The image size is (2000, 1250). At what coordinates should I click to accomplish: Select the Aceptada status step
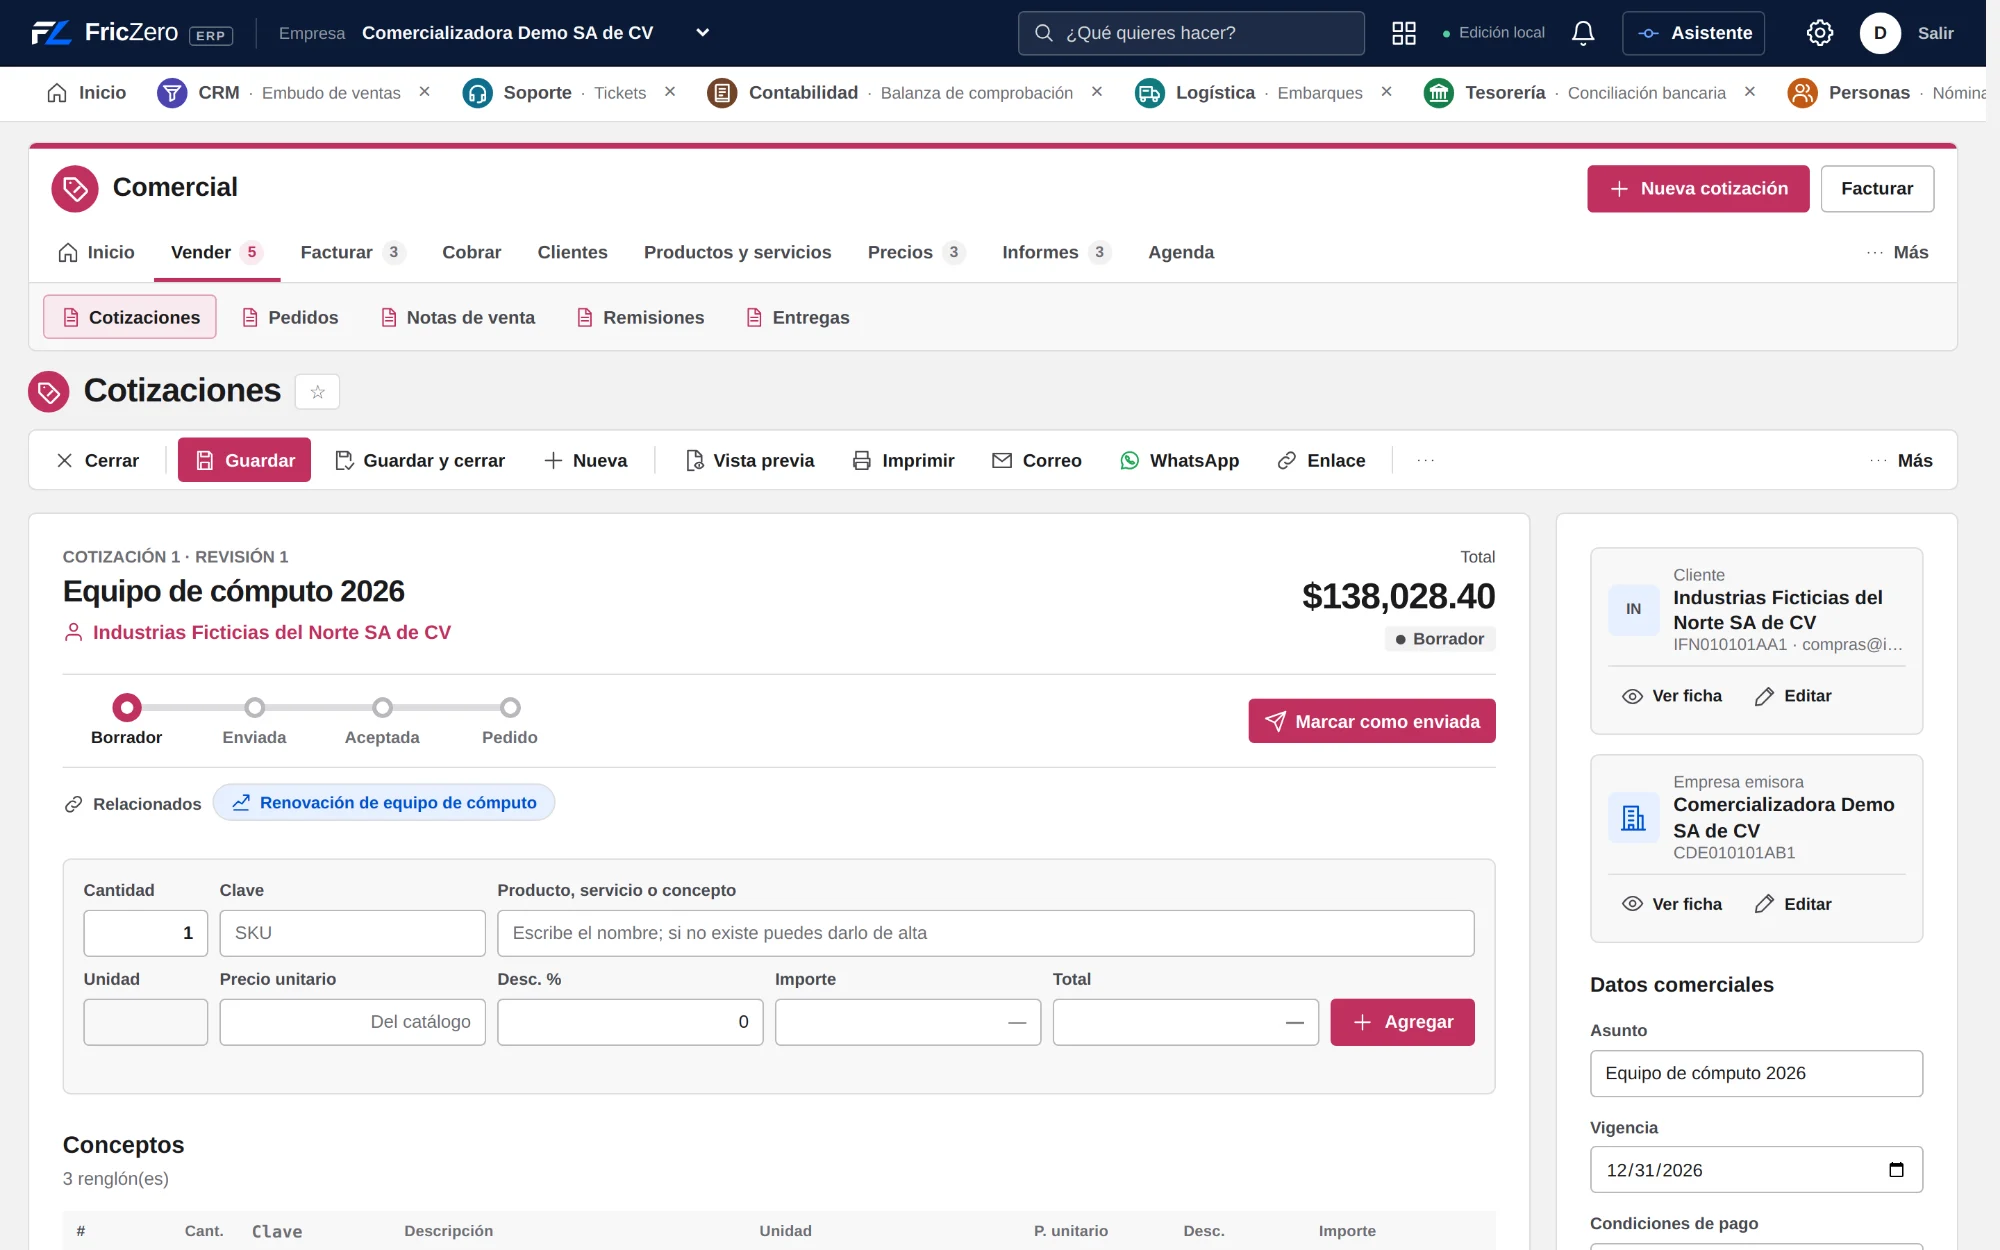[x=382, y=720]
